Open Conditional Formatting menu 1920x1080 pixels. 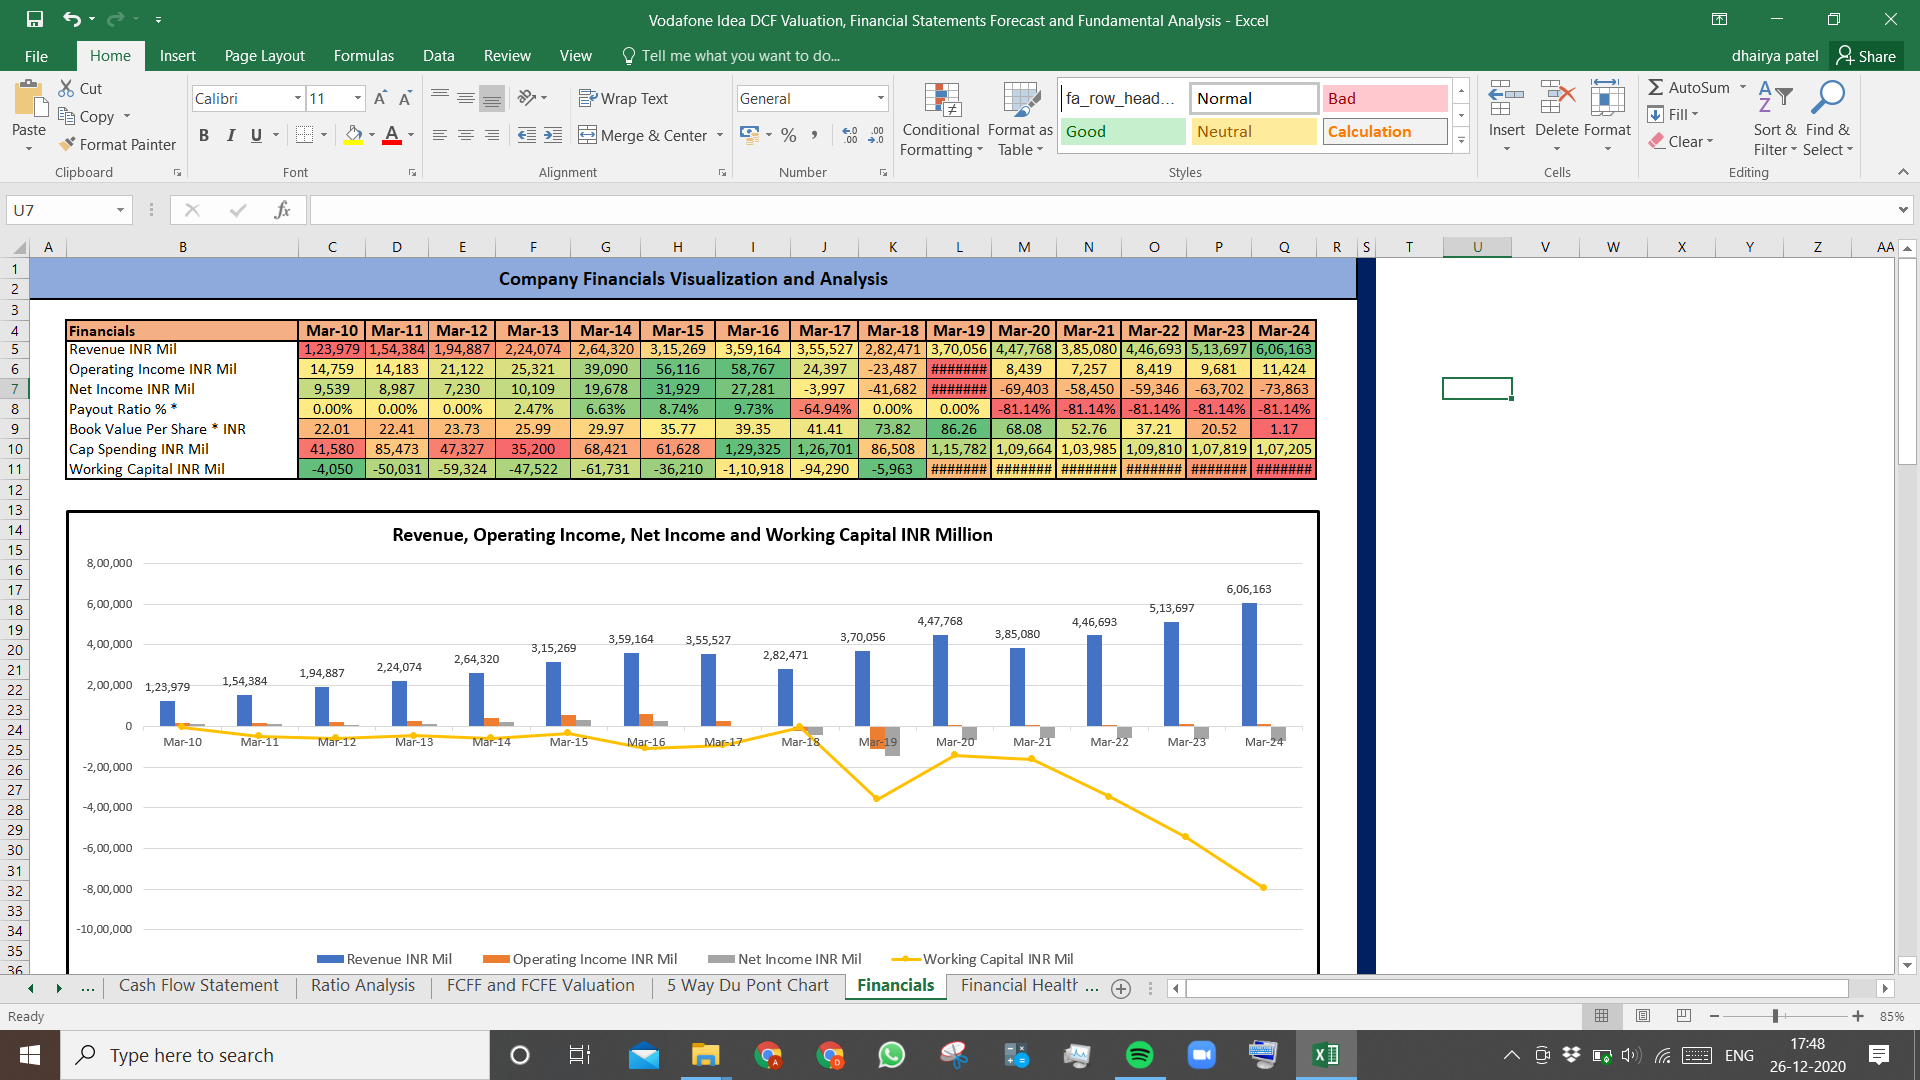tap(941, 119)
